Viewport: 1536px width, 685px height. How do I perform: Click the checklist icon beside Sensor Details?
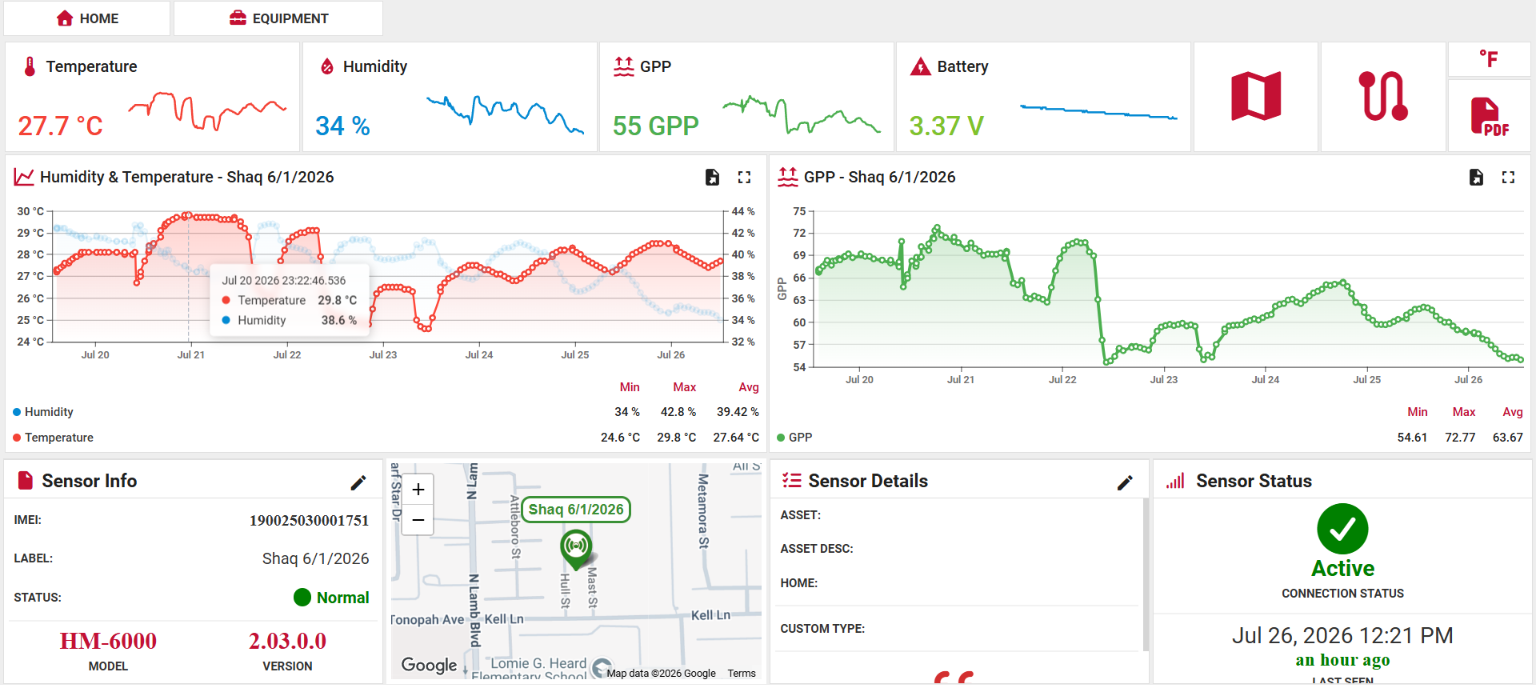(791, 481)
